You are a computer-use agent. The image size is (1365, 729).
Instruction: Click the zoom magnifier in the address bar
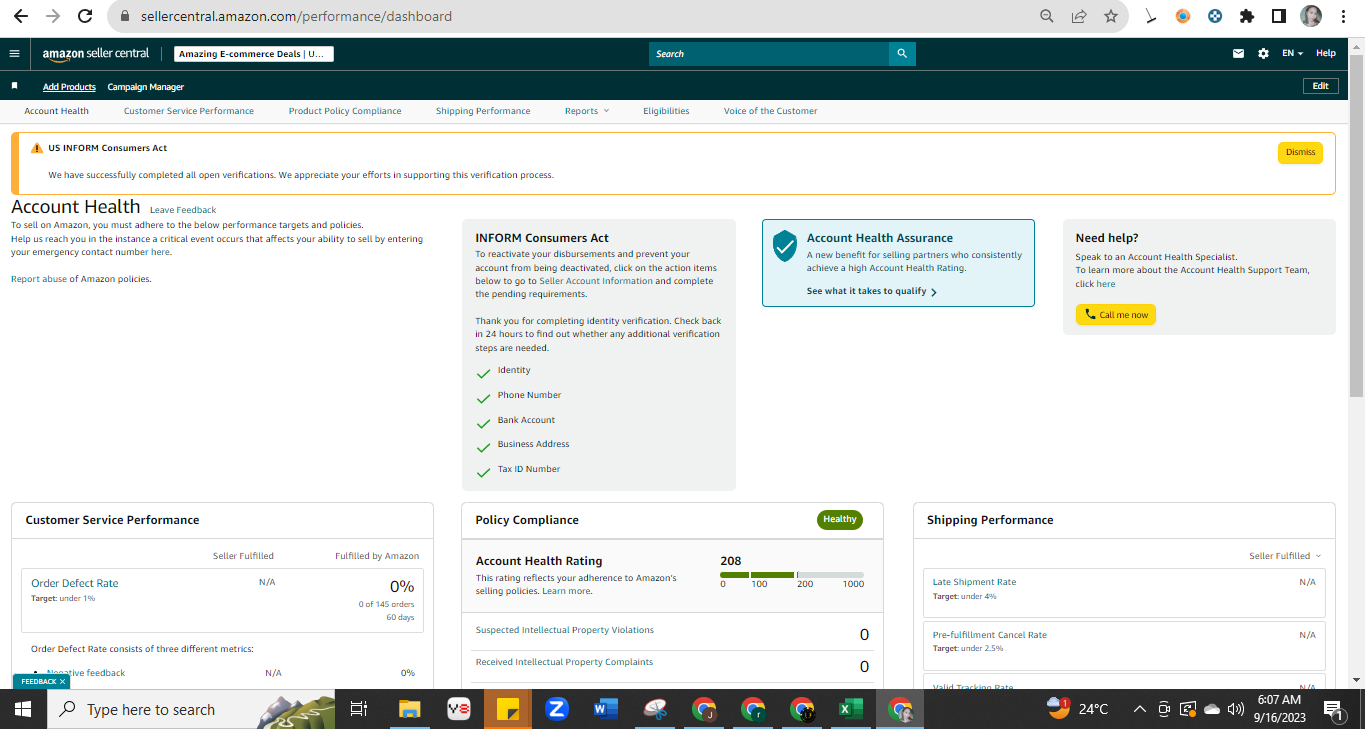click(x=1047, y=16)
